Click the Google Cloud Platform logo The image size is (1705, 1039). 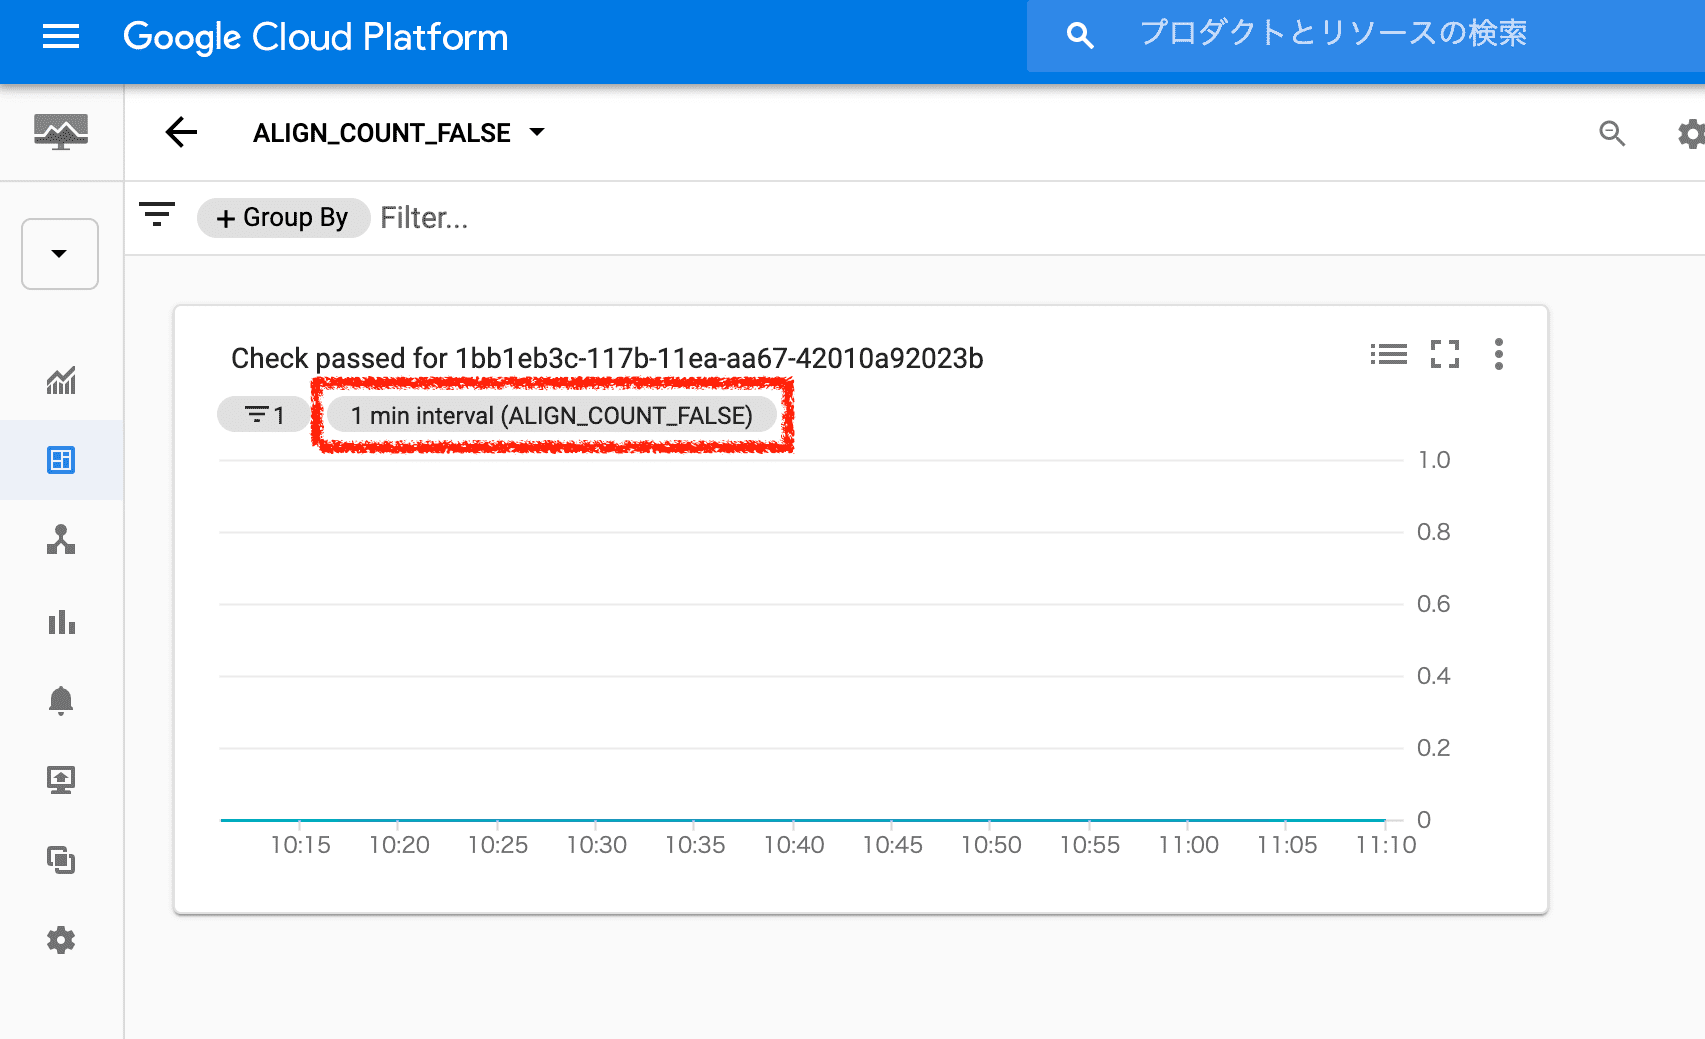tap(315, 38)
